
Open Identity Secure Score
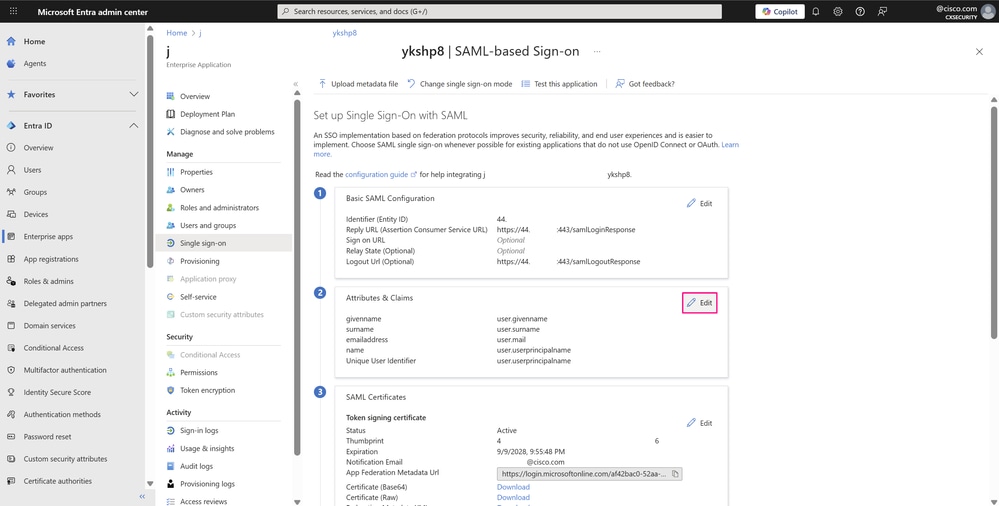click(57, 393)
